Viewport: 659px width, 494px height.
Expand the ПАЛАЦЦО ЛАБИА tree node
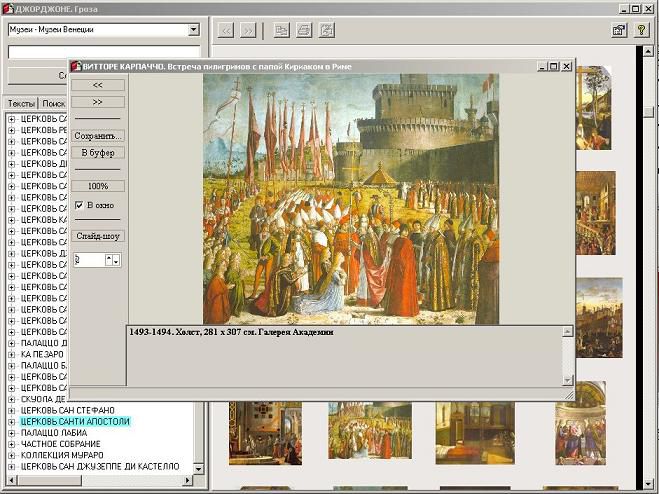12,433
